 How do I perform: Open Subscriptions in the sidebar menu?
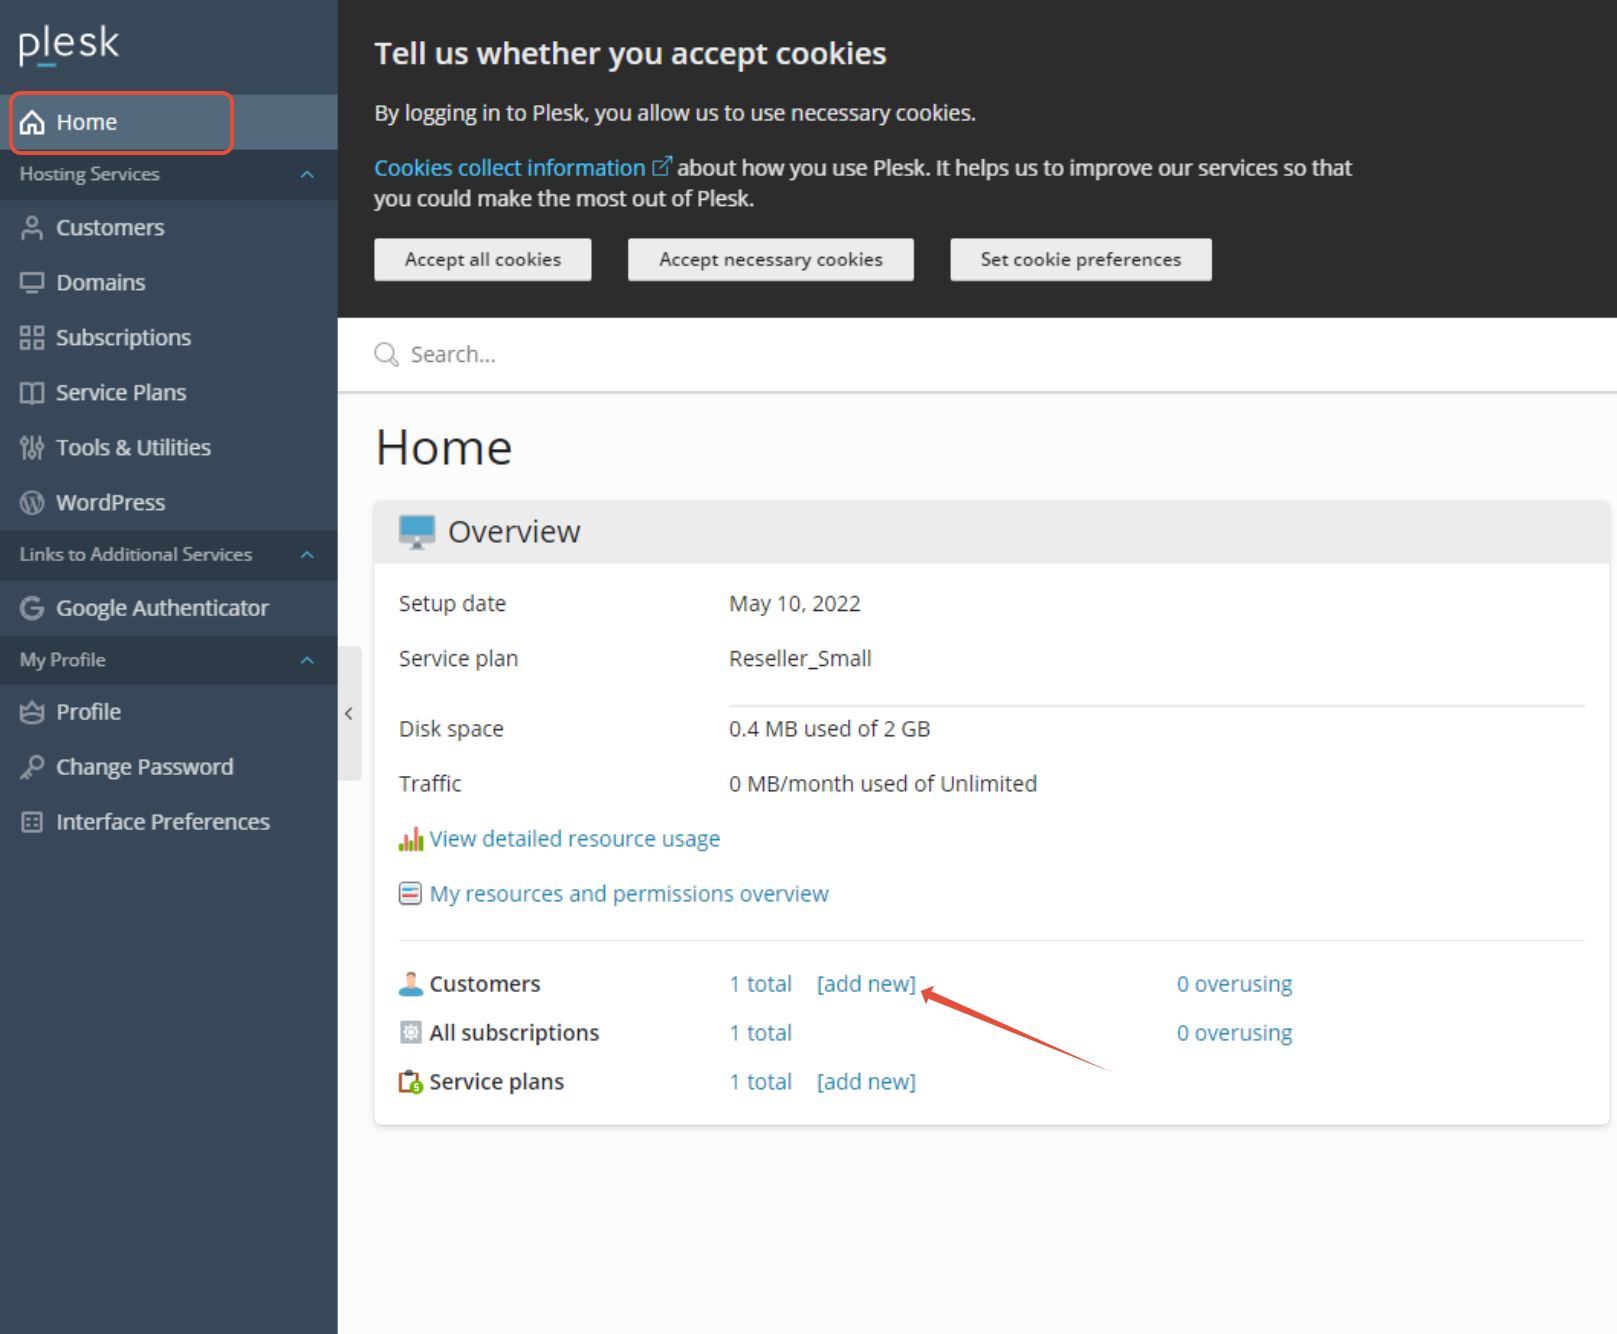tap(168, 337)
